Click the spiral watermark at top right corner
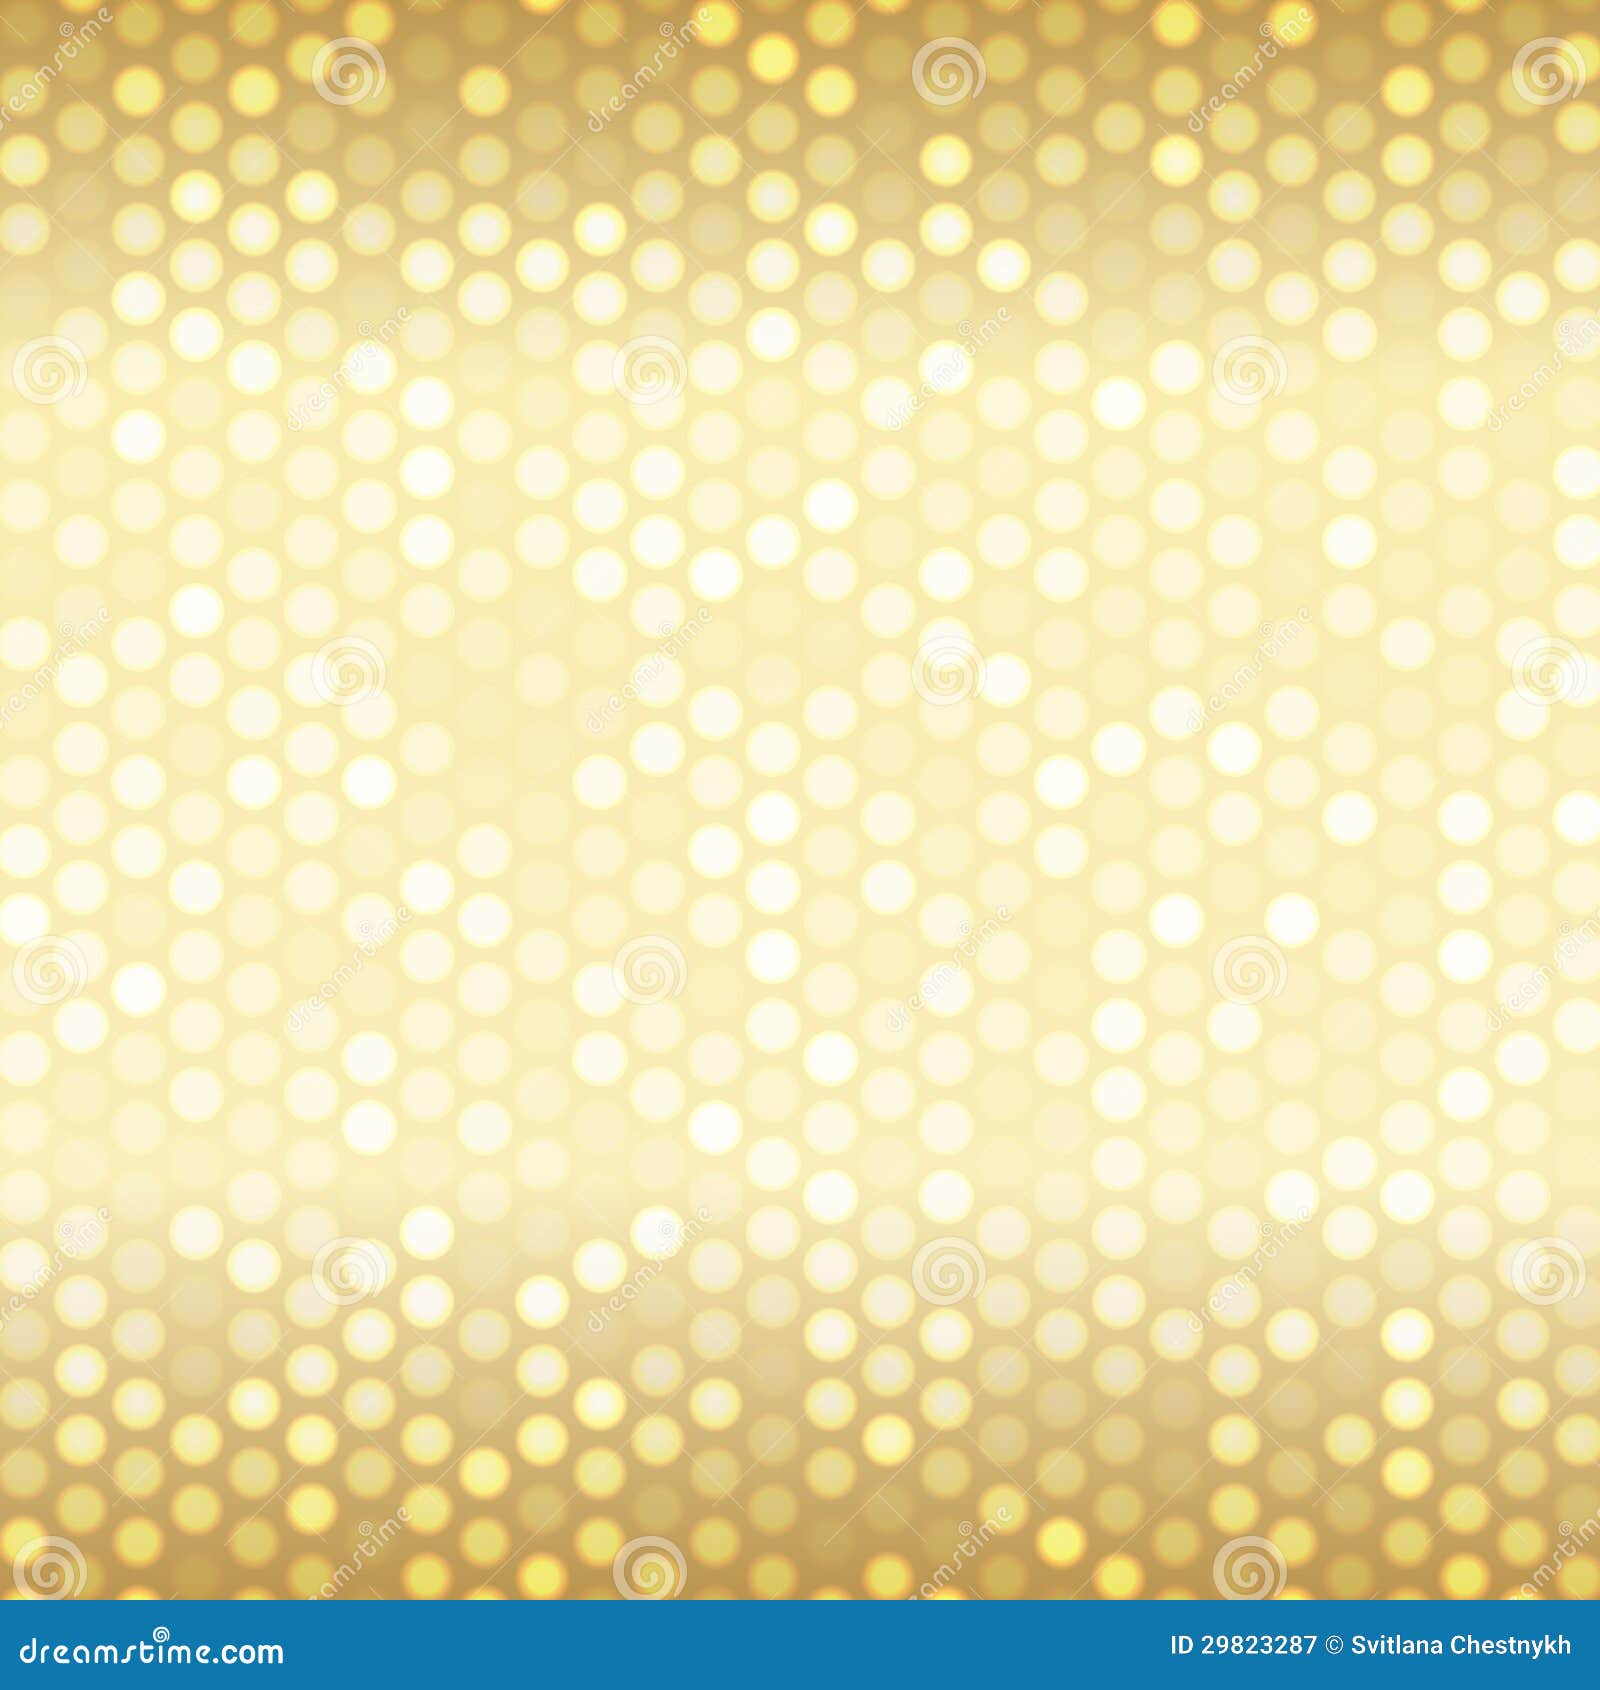Screen dimensions: 1600x1690 click(1547, 72)
